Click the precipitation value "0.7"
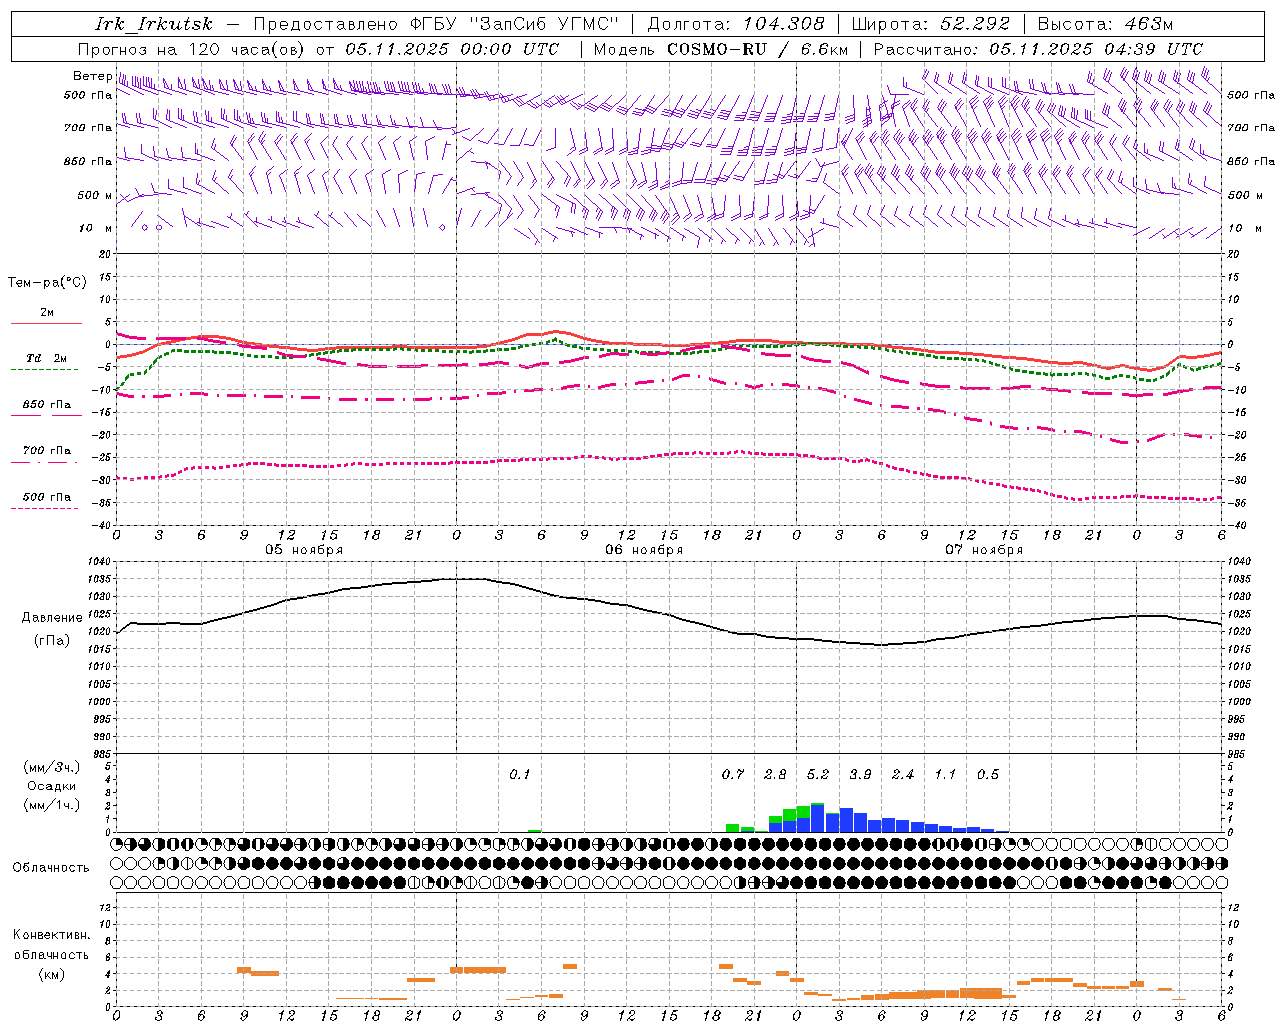Viewport: 1280px width, 1024px height. tap(733, 775)
